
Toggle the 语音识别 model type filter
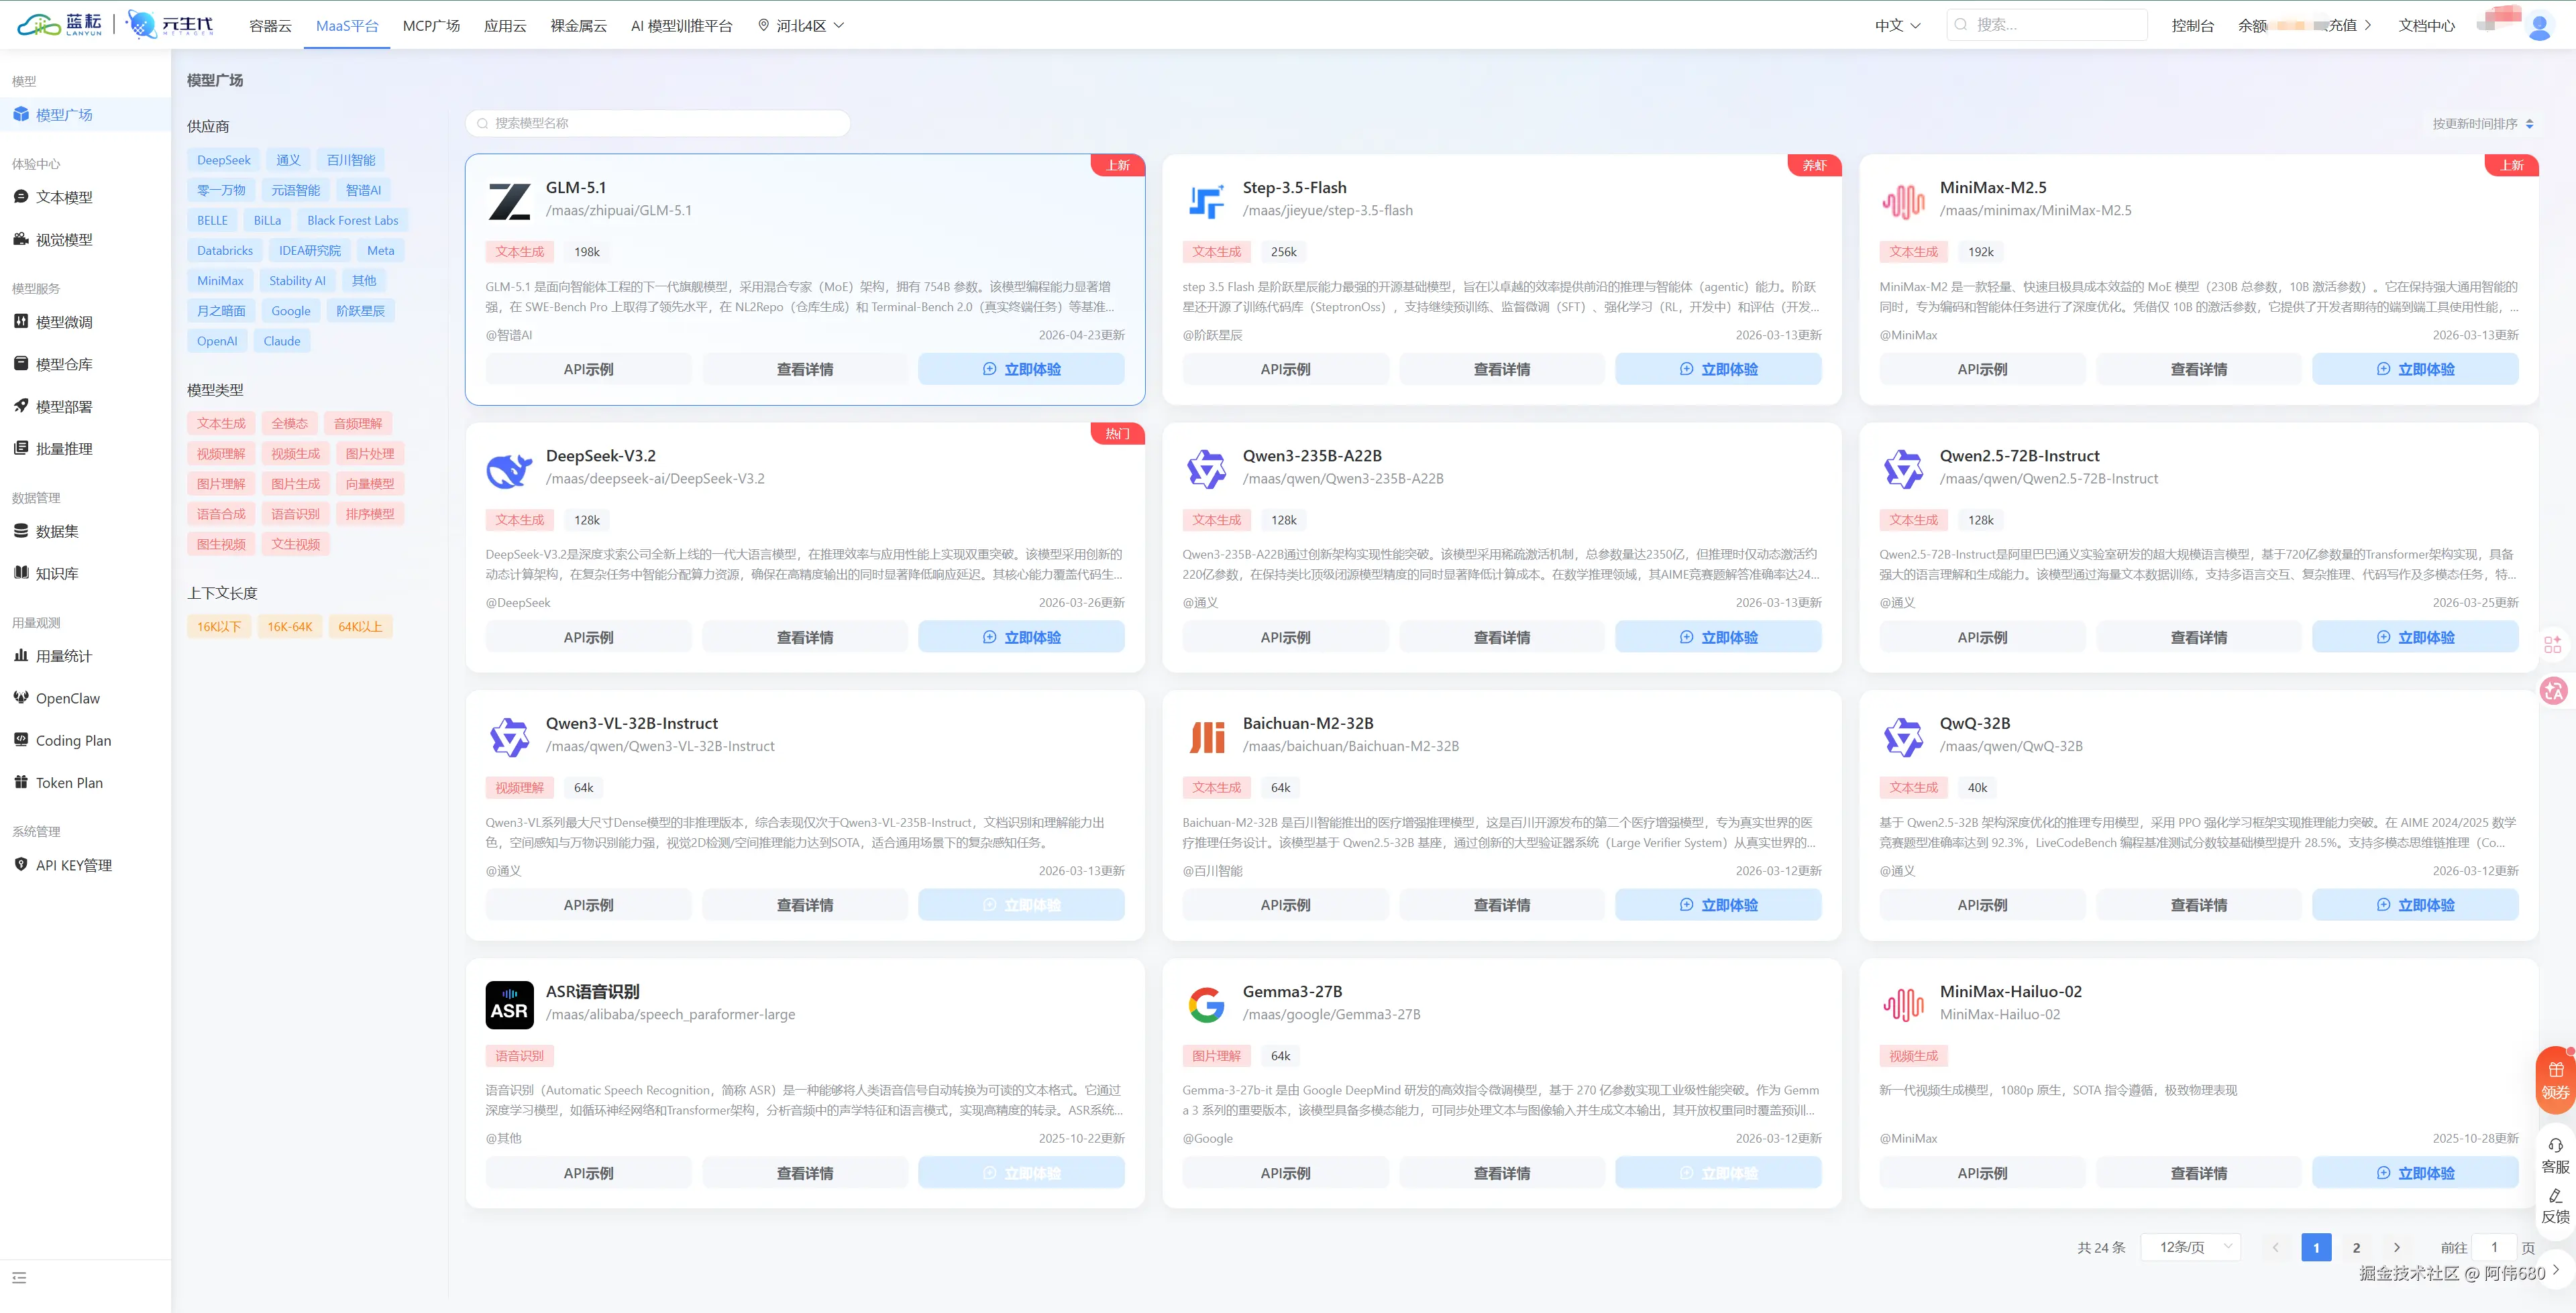tap(296, 514)
